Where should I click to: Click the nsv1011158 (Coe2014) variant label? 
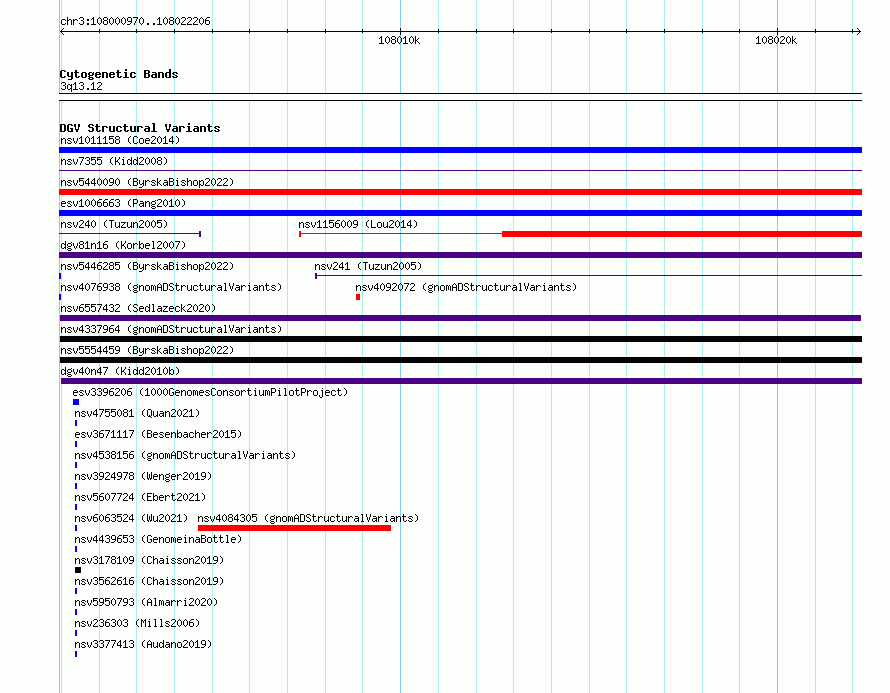(120, 140)
